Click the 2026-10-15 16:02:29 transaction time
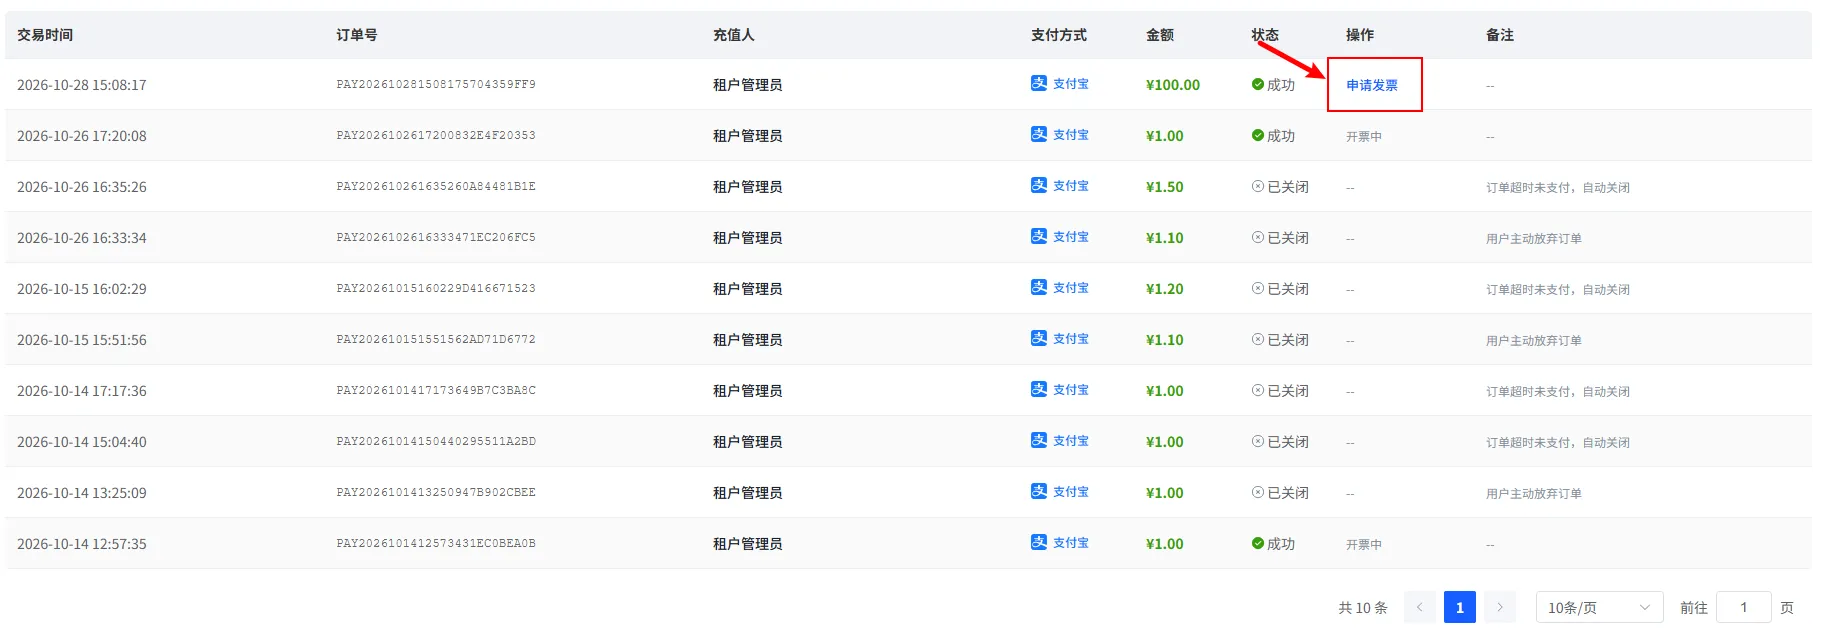 82,290
